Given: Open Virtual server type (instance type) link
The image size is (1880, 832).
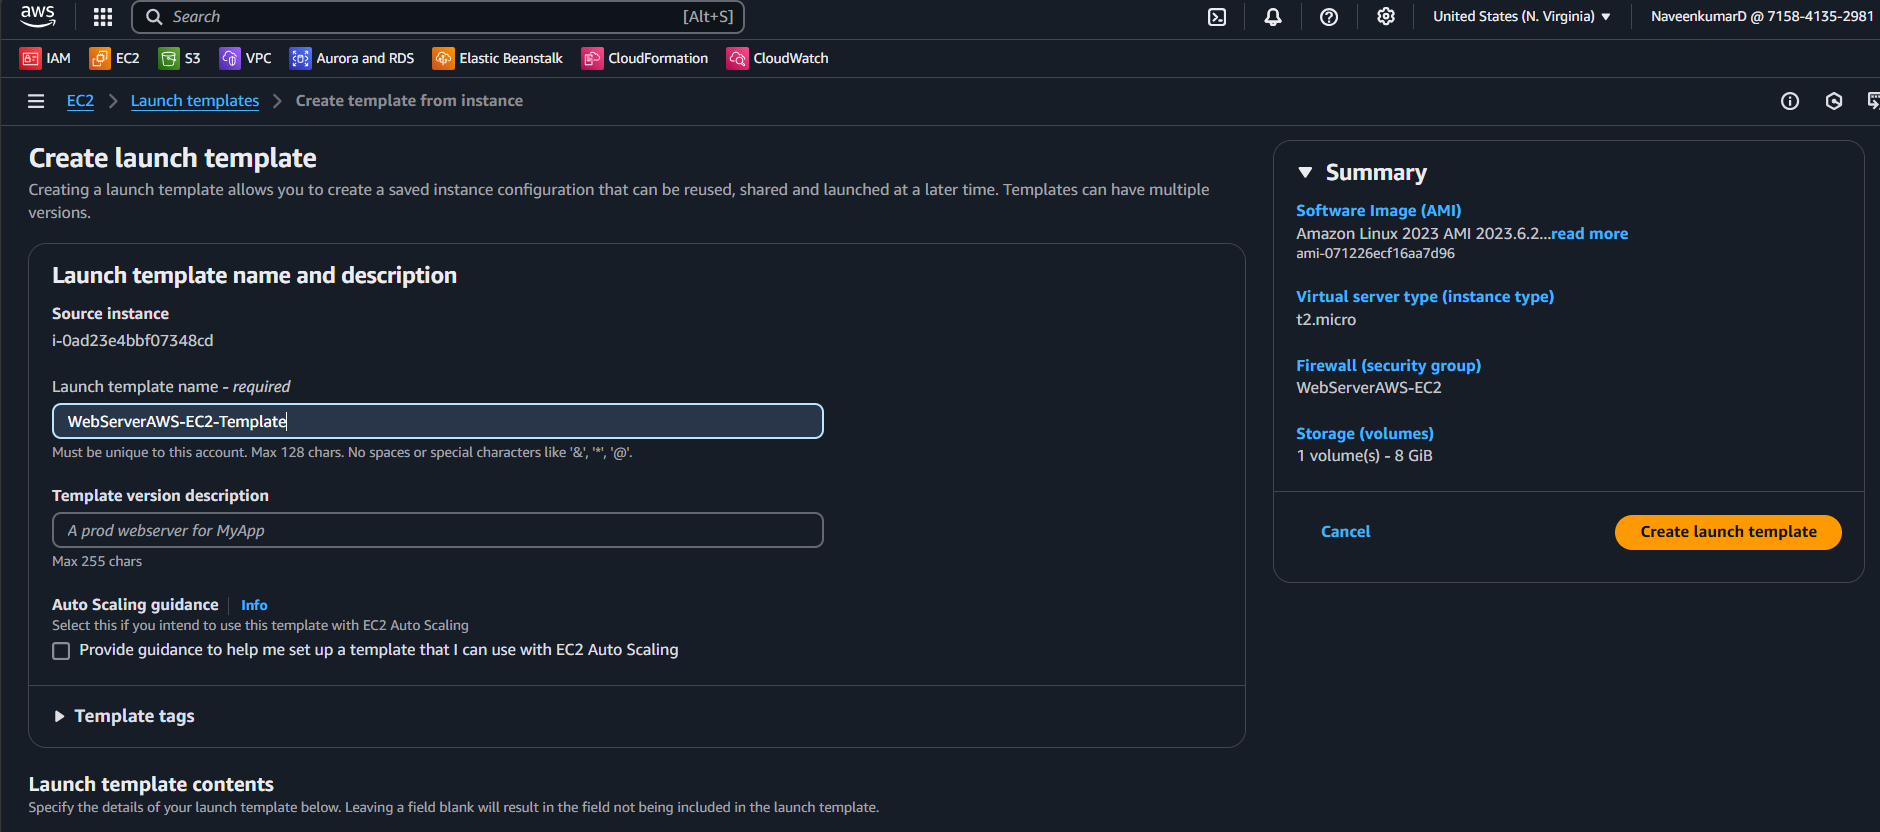Looking at the screenshot, I should (1425, 297).
